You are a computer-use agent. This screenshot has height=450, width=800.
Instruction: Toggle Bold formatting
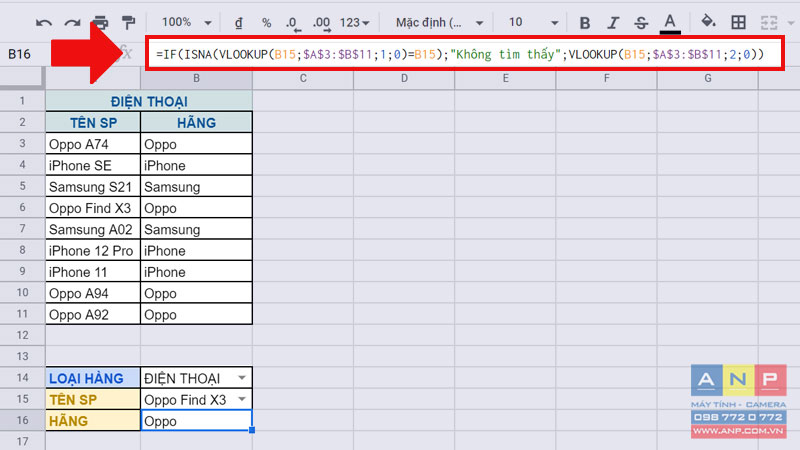pos(585,22)
